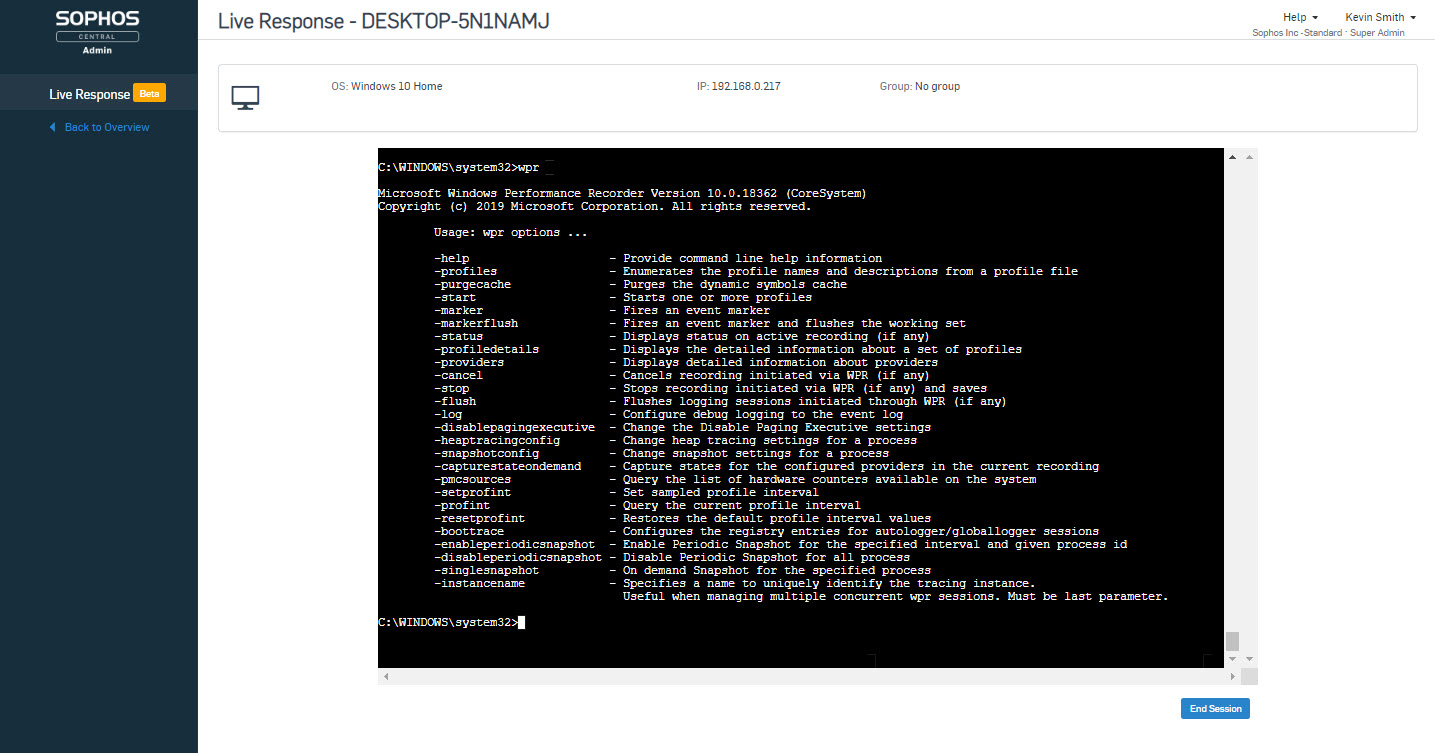Click the Sophos Central Admin logo
Image resolution: width=1435 pixels, height=753 pixels.
click(x=98, y=32)
